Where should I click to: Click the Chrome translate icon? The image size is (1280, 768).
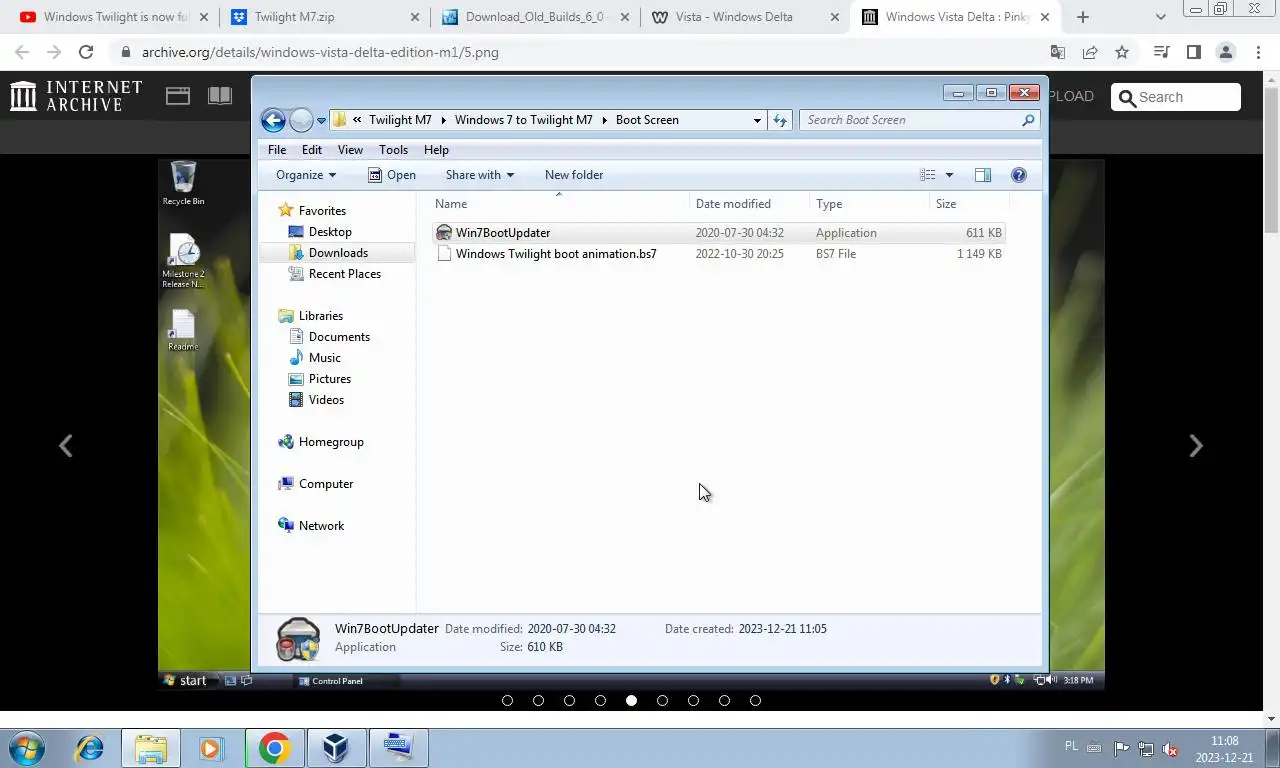tap(1058, 52)
